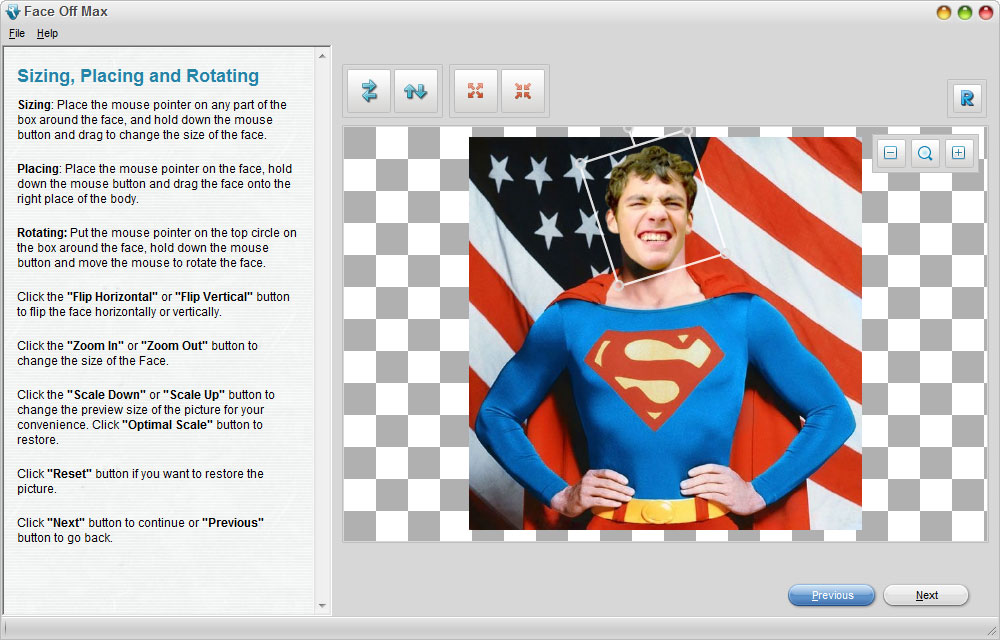Click the Flip Vertical button
Screen dimensions: 1000x640
pyautogui.click(x=416, y=91)
